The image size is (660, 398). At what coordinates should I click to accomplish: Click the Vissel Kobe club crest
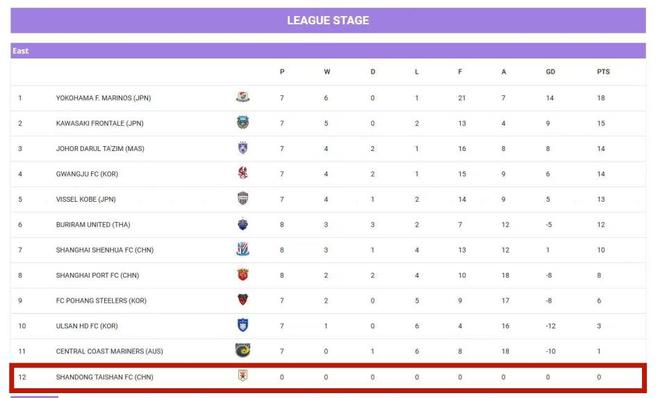click(x=242, y=198)
